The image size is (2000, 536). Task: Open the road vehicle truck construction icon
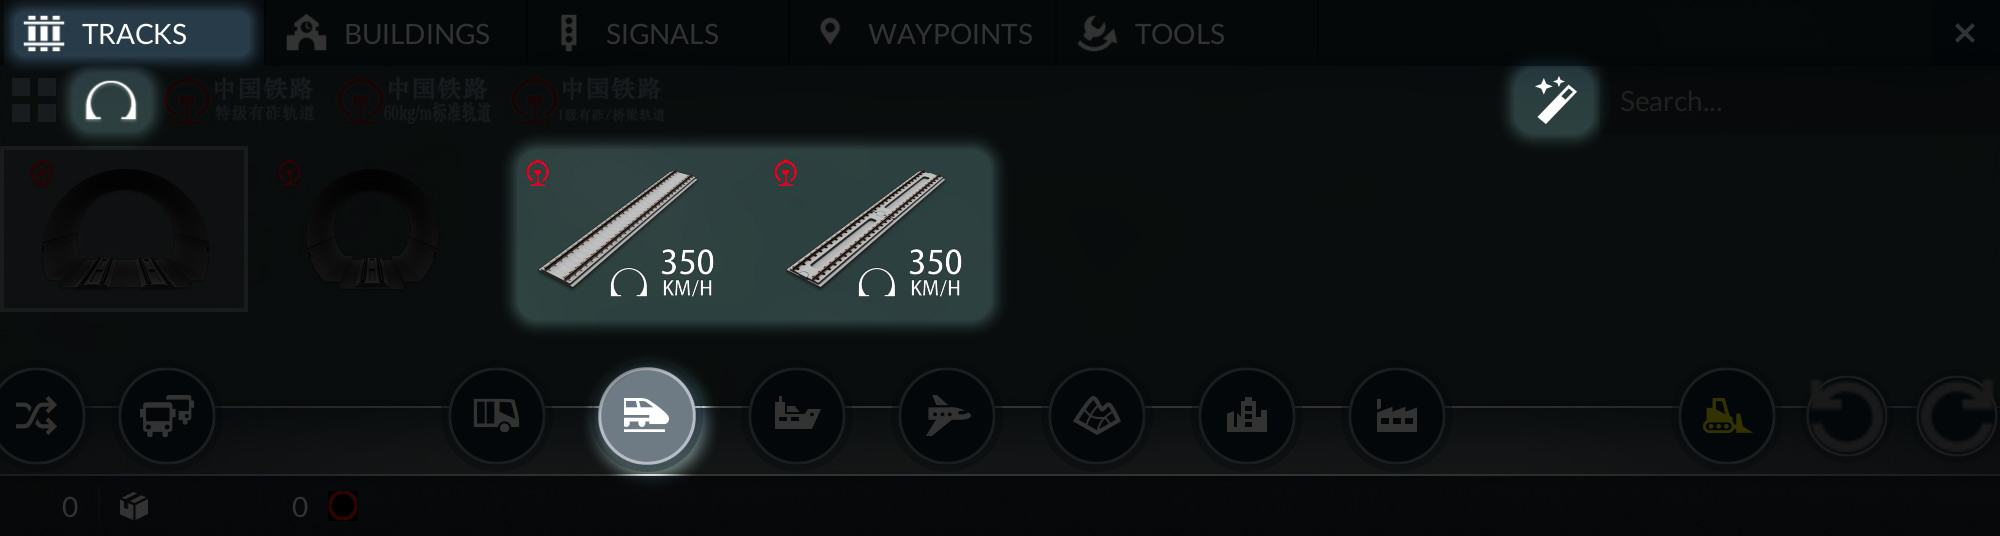[497, 416]
